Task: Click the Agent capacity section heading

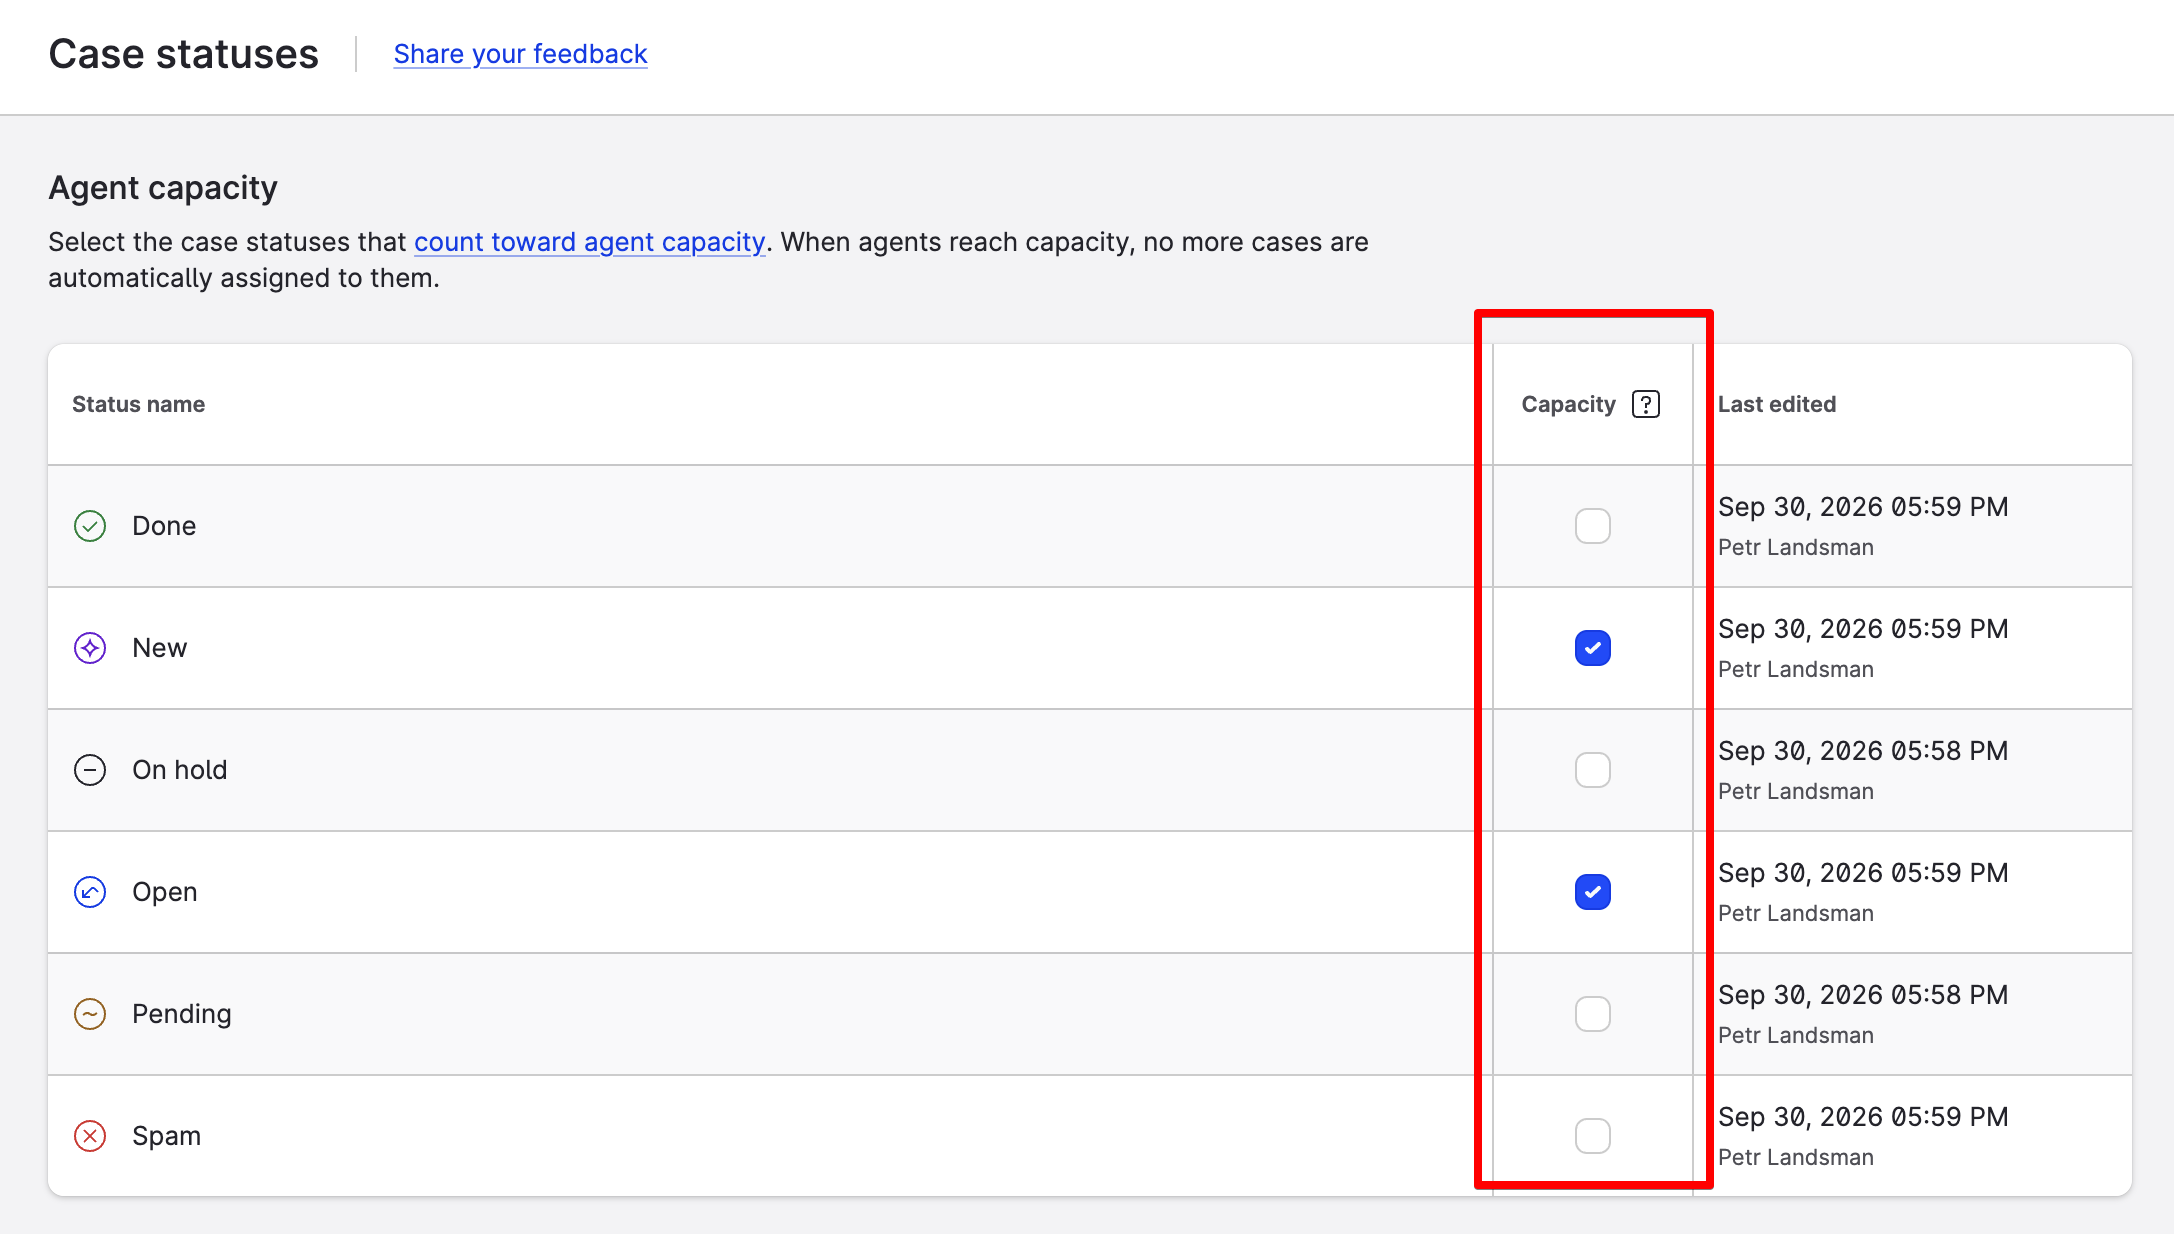Action: (163, 188)
